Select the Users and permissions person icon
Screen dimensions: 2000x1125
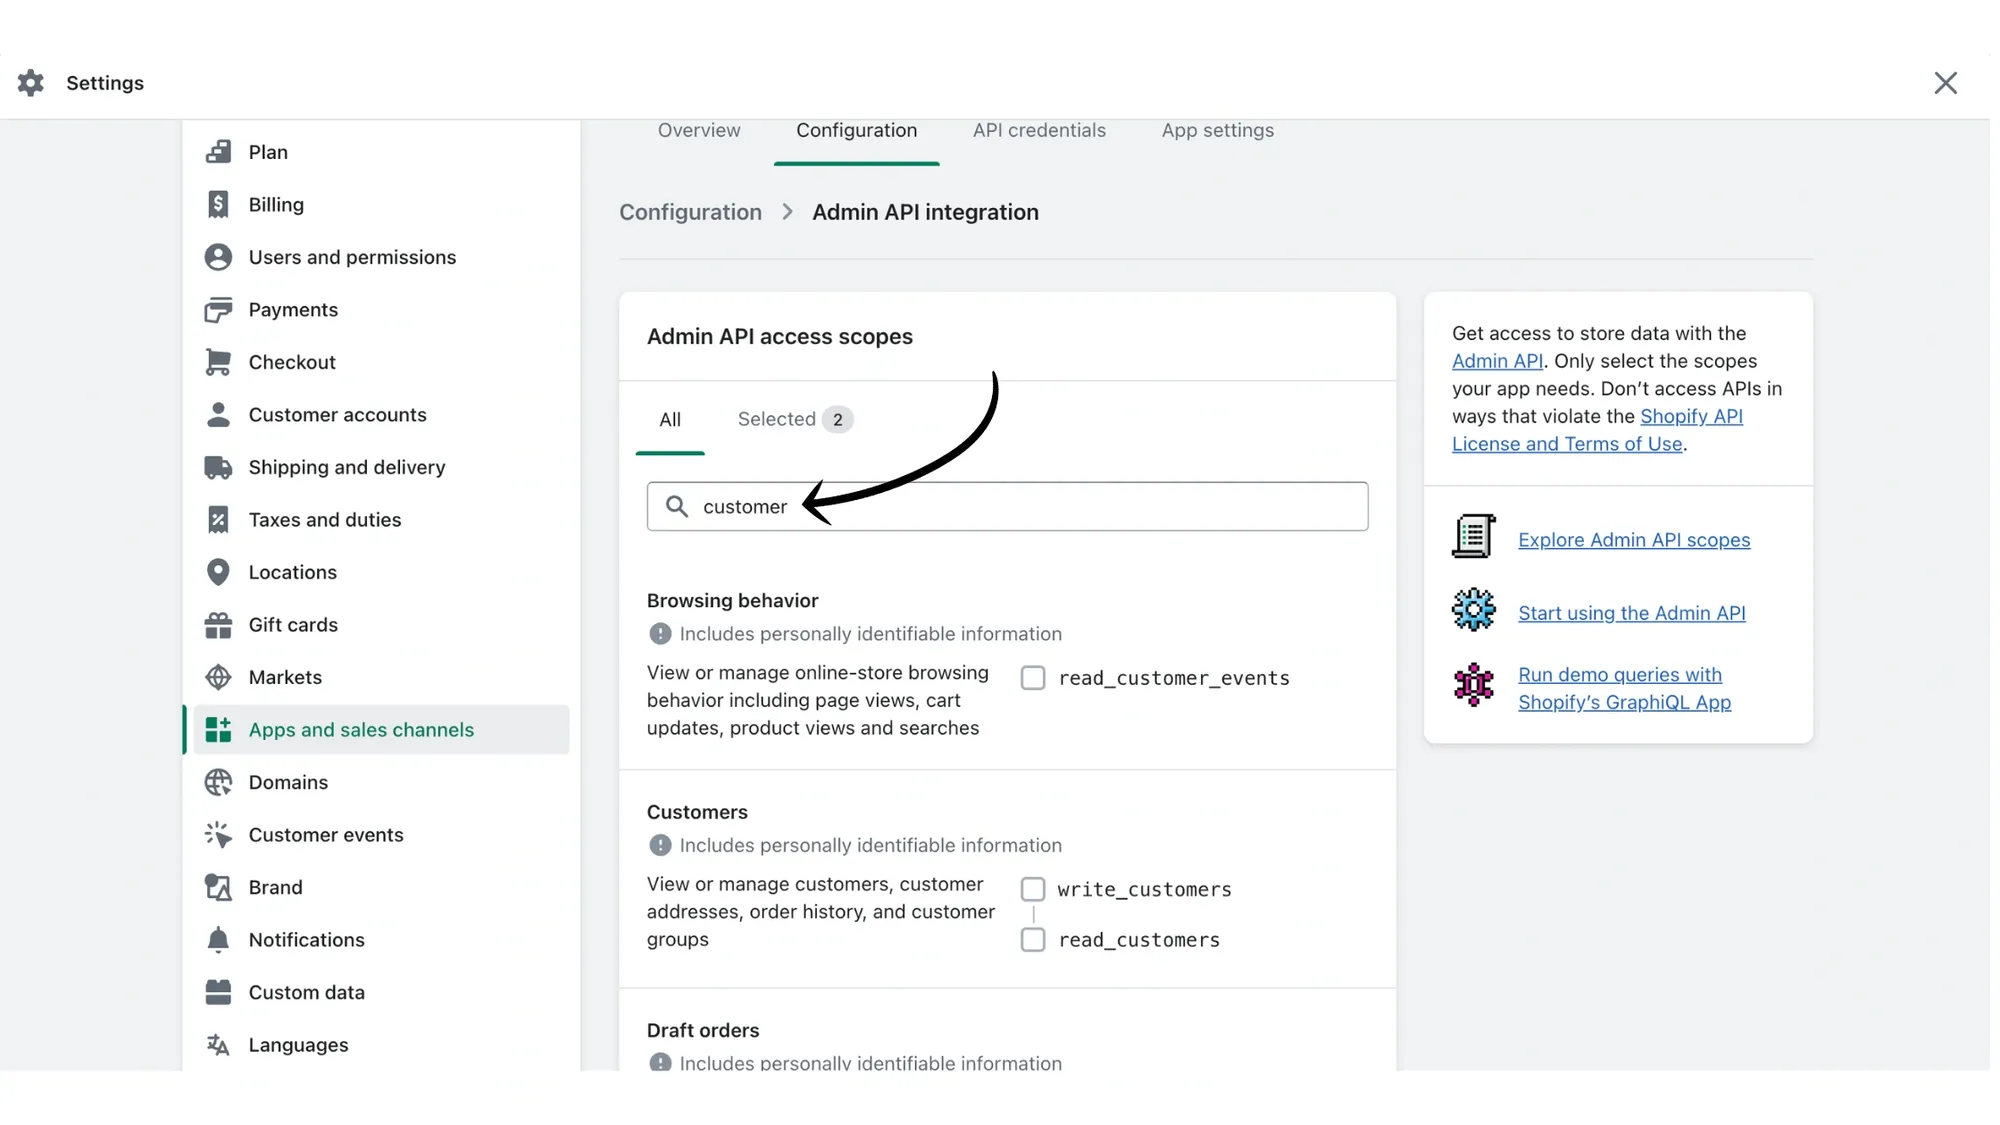coord(218,257)
